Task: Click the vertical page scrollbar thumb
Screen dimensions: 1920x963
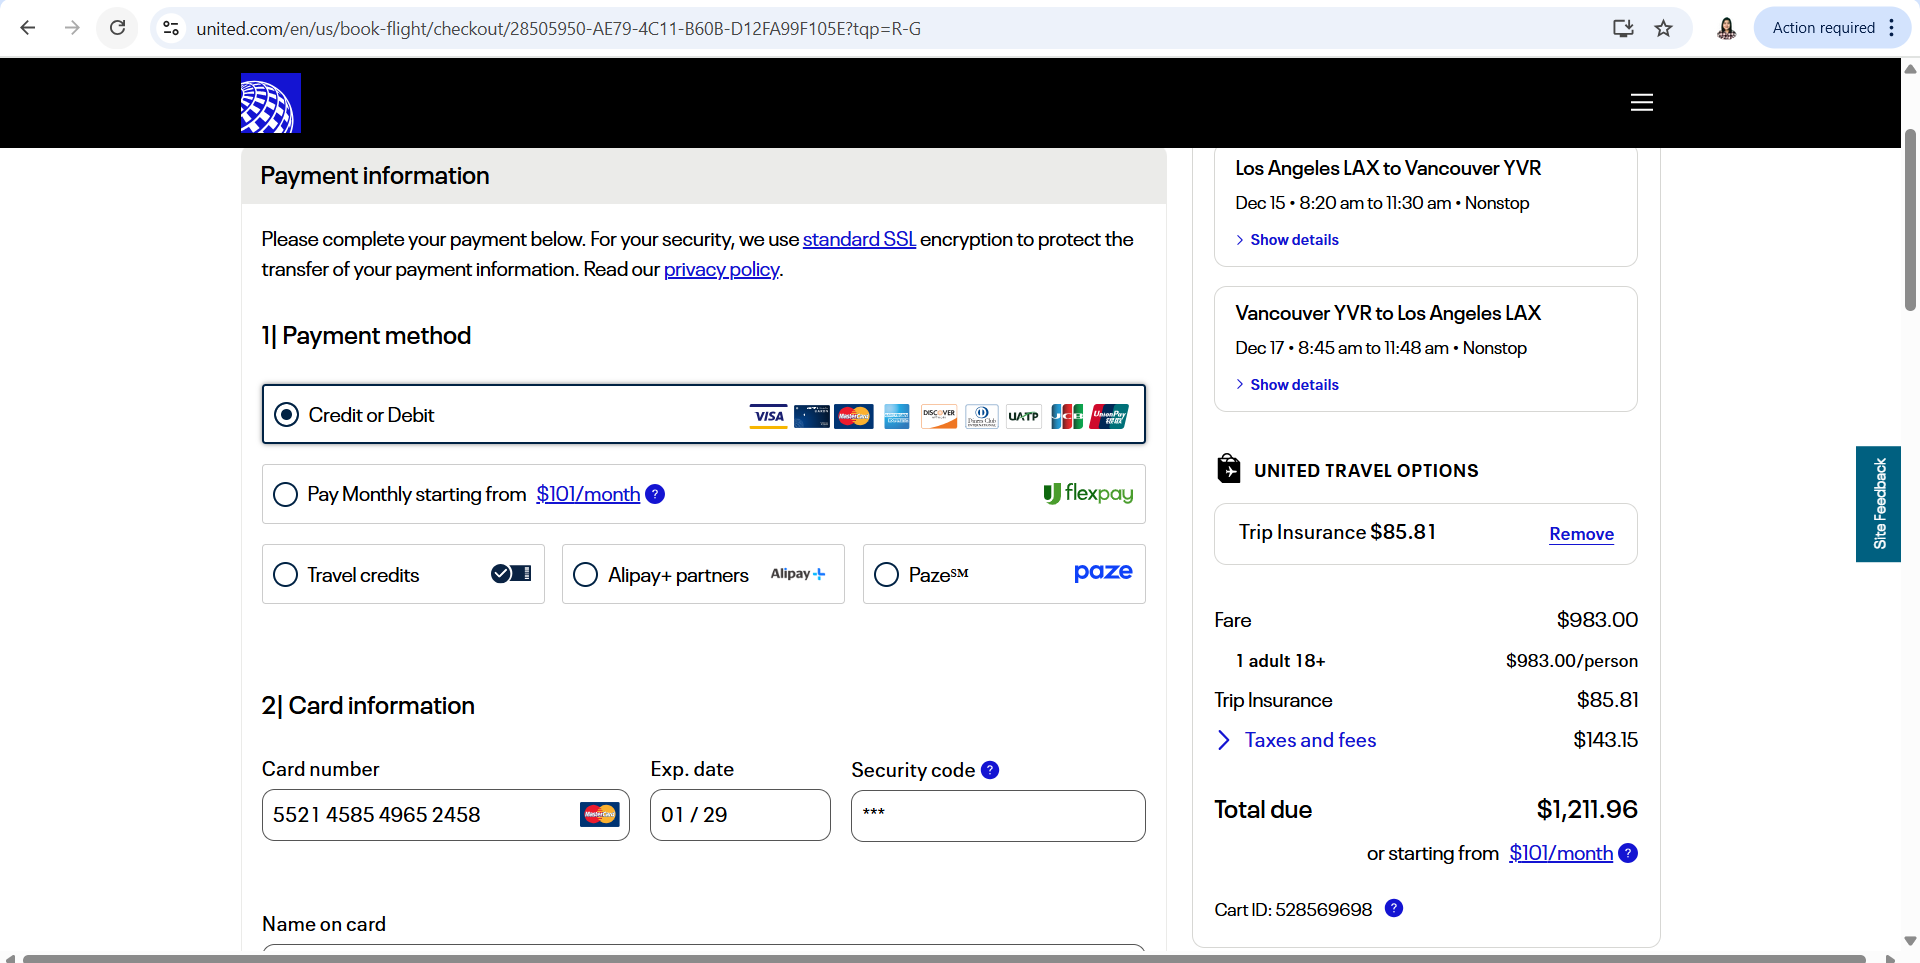Action: click(x=1910, y=220)
